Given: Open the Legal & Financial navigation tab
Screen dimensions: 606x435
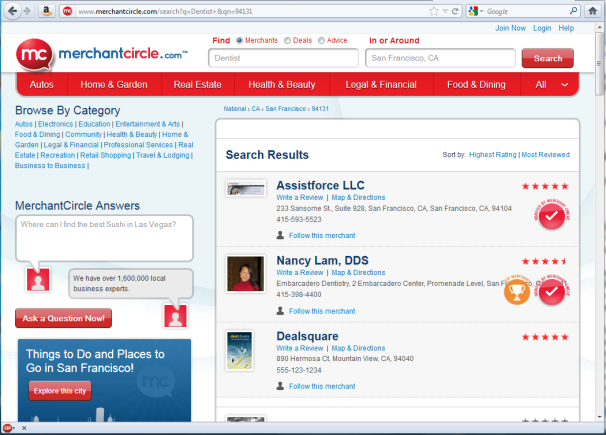Looking at the screenshot, I should click(381, 85).
